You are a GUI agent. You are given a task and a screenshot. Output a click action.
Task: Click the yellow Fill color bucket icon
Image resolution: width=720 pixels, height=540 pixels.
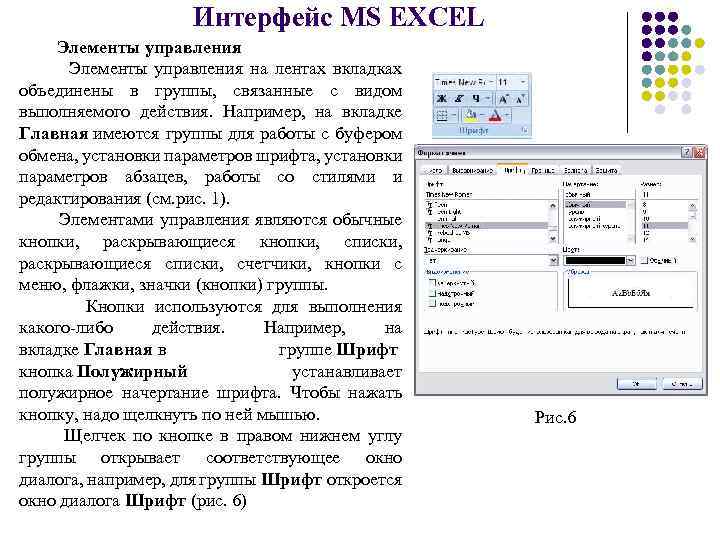[x=471, y=116]
